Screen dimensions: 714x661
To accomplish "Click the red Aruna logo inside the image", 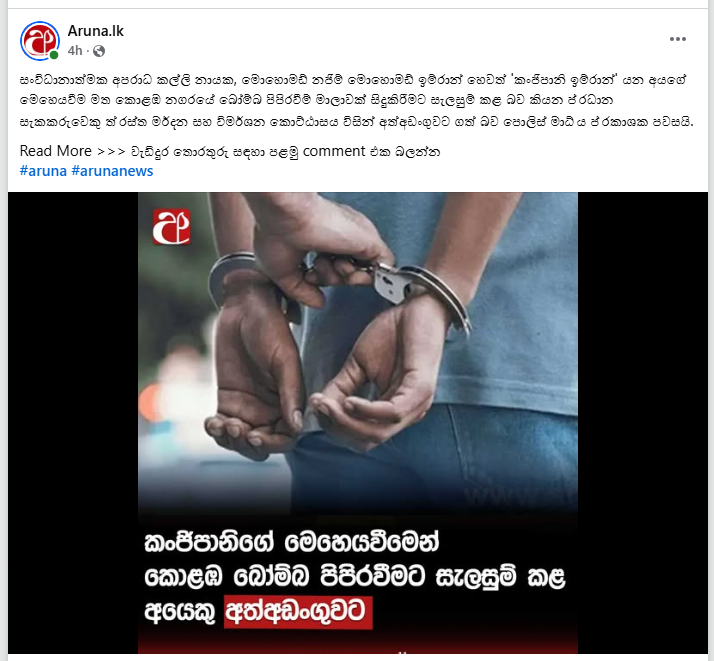I will (171, 227).
